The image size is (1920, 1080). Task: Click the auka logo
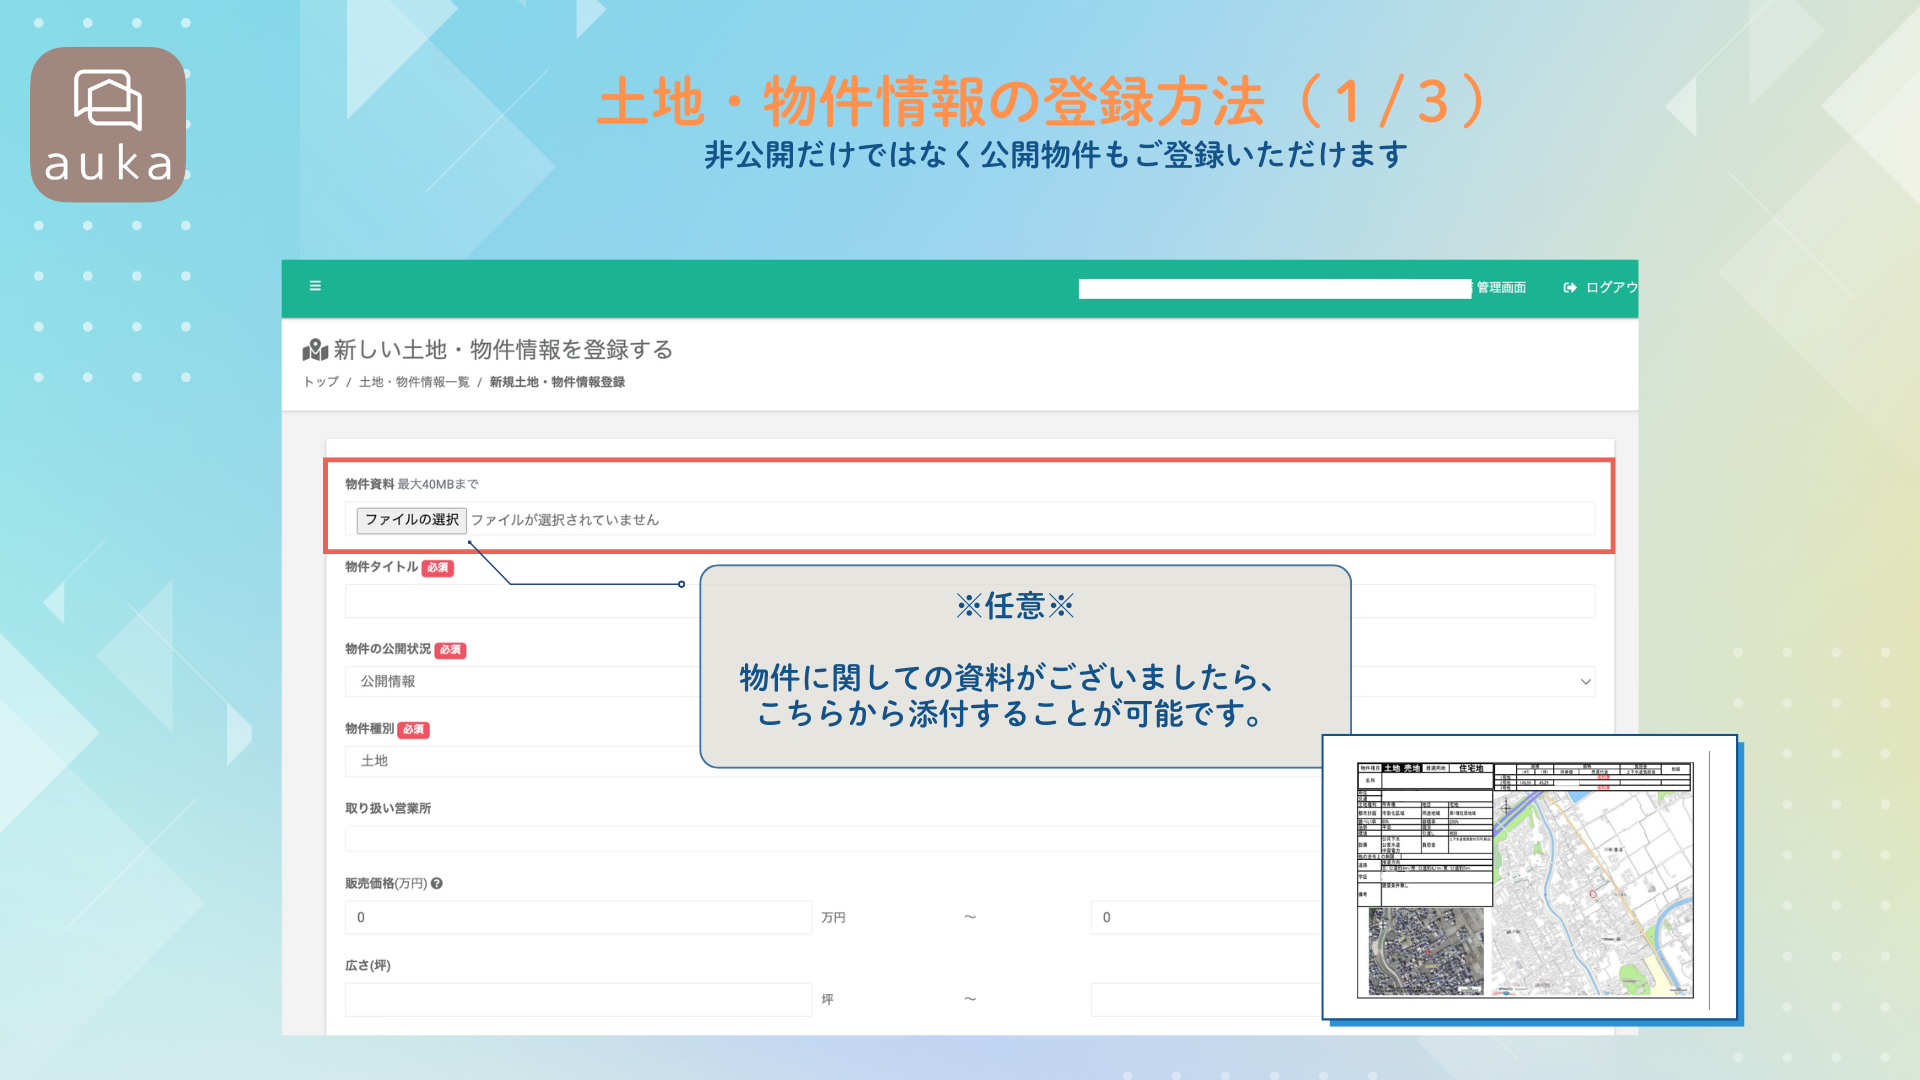[108, 125]
